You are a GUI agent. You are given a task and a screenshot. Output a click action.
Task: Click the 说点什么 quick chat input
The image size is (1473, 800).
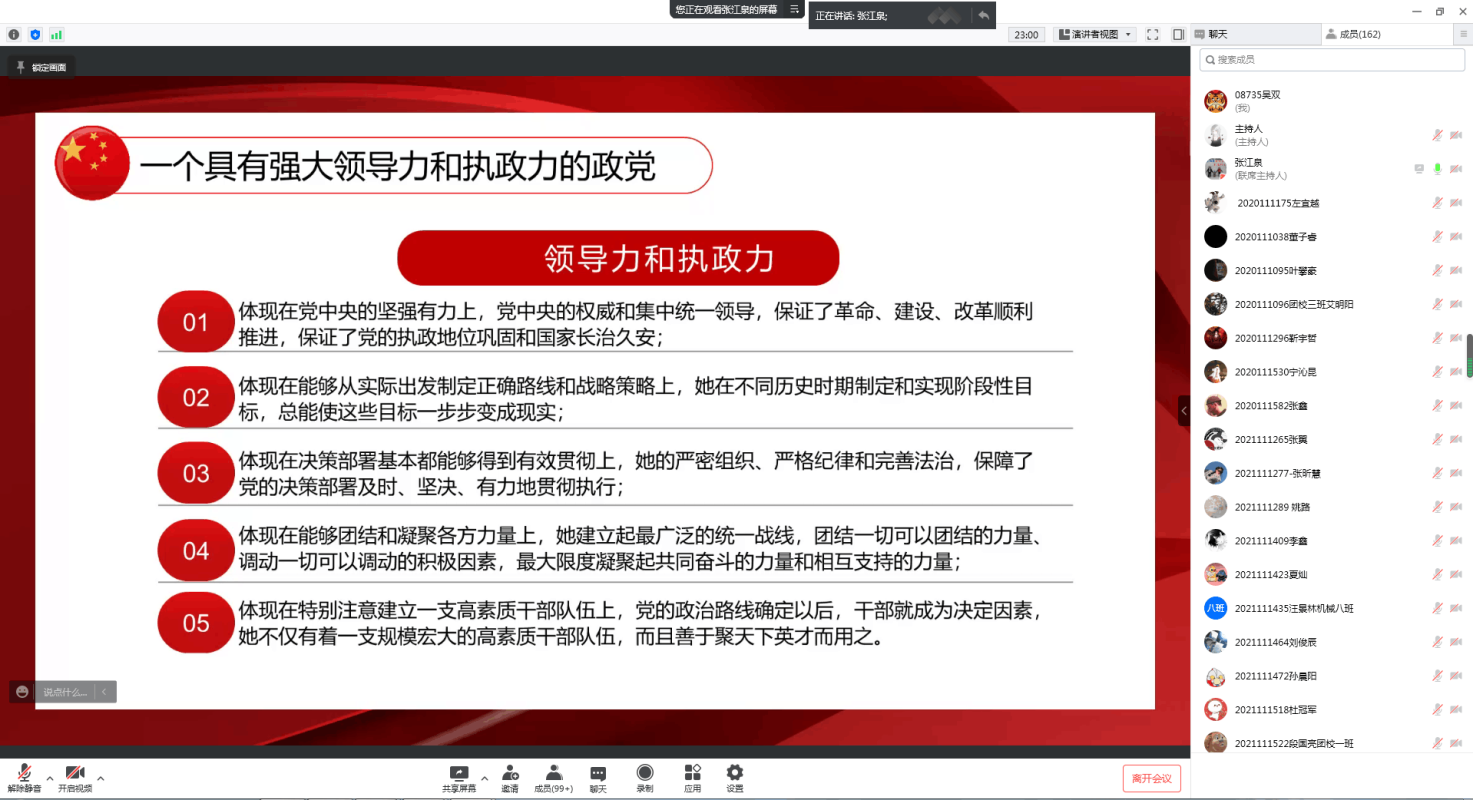pyautogui.click(x=65, y=691)
